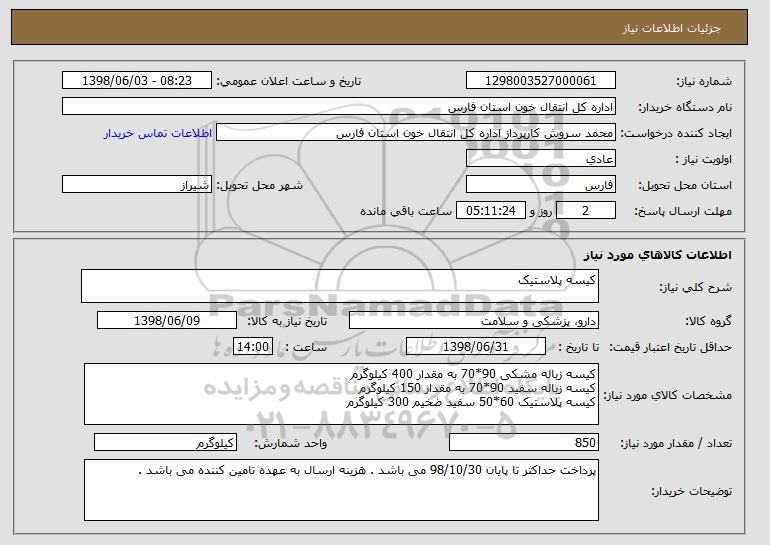Click the buyer notes text area
770x545 pixels.
tap(341, 490)
